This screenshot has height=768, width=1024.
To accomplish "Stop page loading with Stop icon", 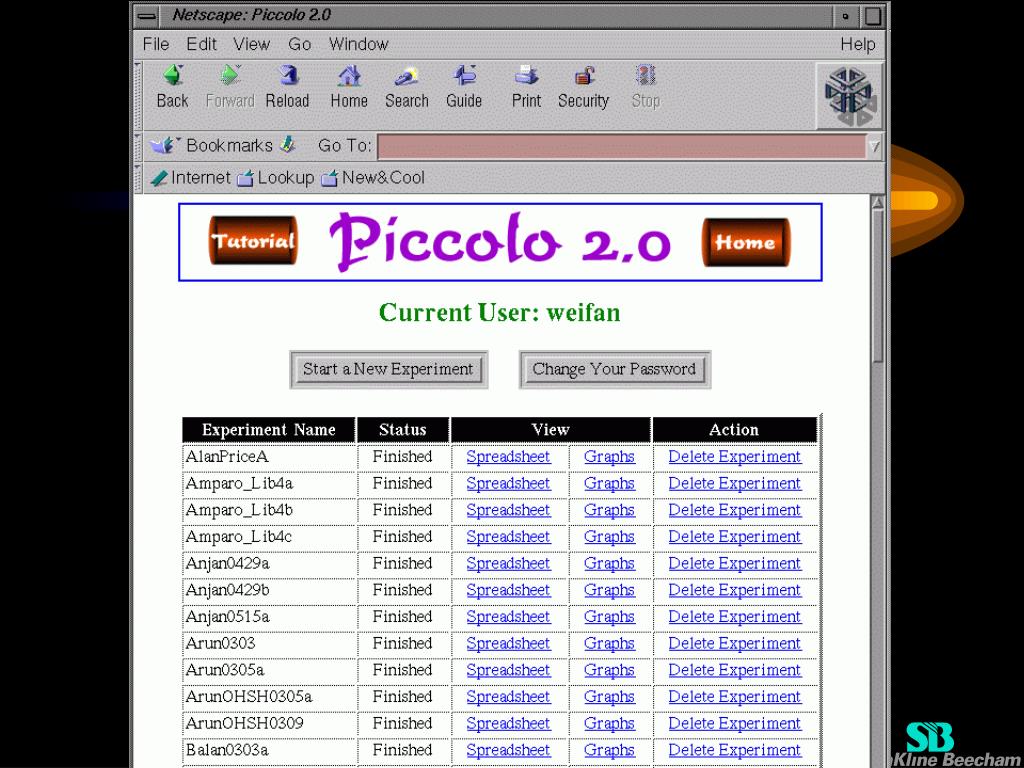I will pyautogui.click(x=645, y=87).
